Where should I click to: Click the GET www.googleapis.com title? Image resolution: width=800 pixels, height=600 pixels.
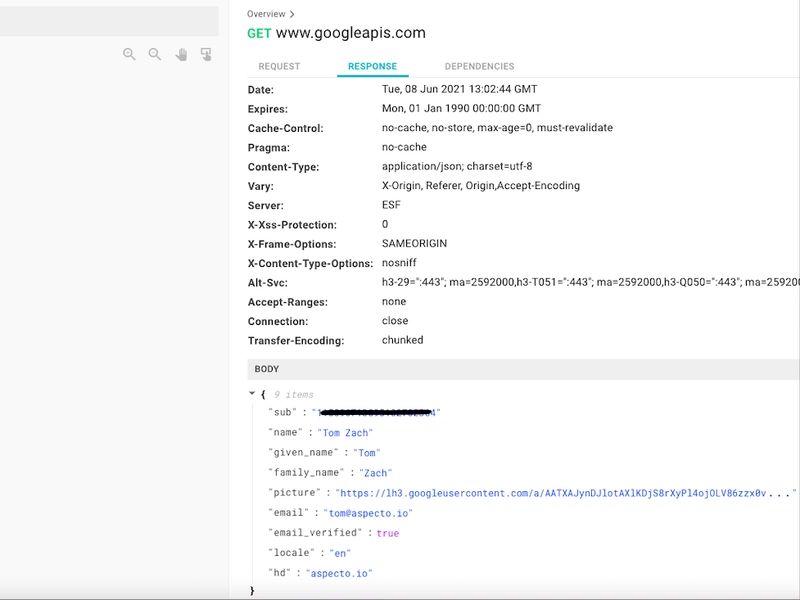point(336,33)
